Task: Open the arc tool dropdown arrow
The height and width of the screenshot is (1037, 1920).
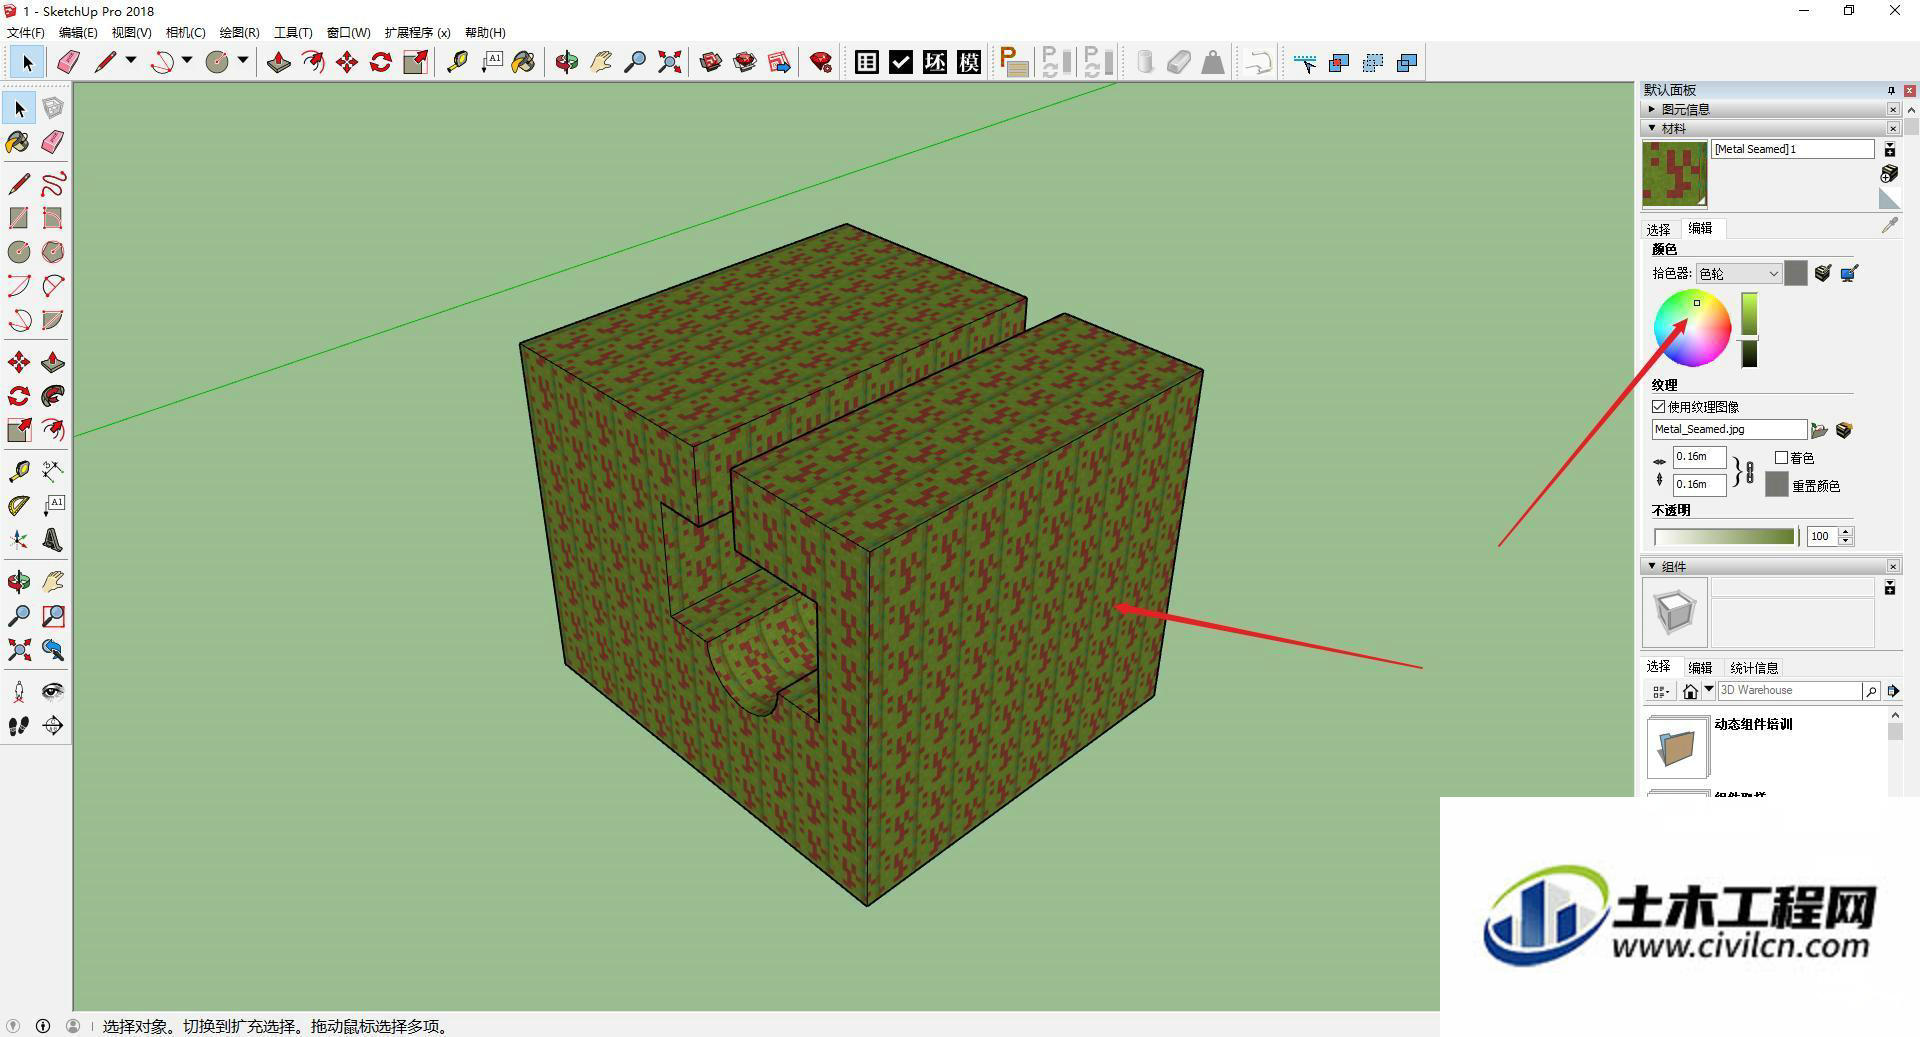Action: coord(187,61)
